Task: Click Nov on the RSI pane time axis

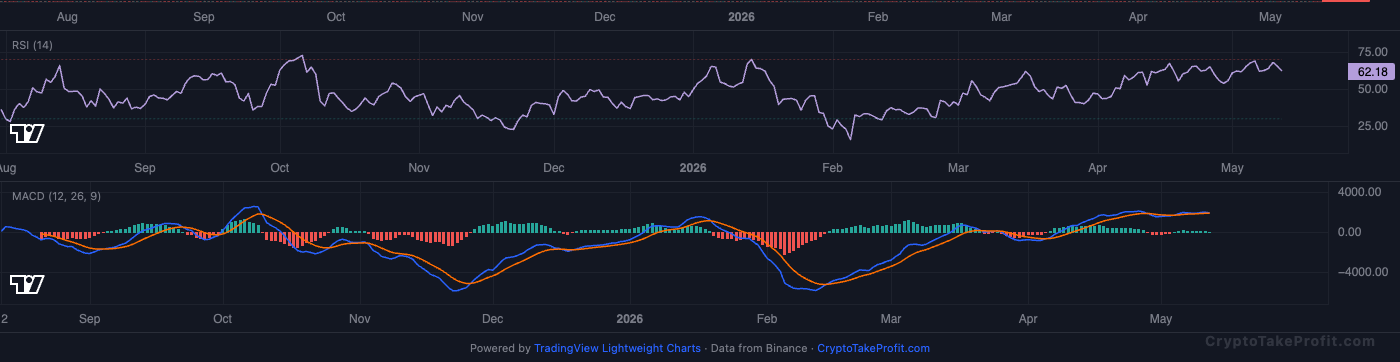Action: pyautogui.click(x=418, y=168)
